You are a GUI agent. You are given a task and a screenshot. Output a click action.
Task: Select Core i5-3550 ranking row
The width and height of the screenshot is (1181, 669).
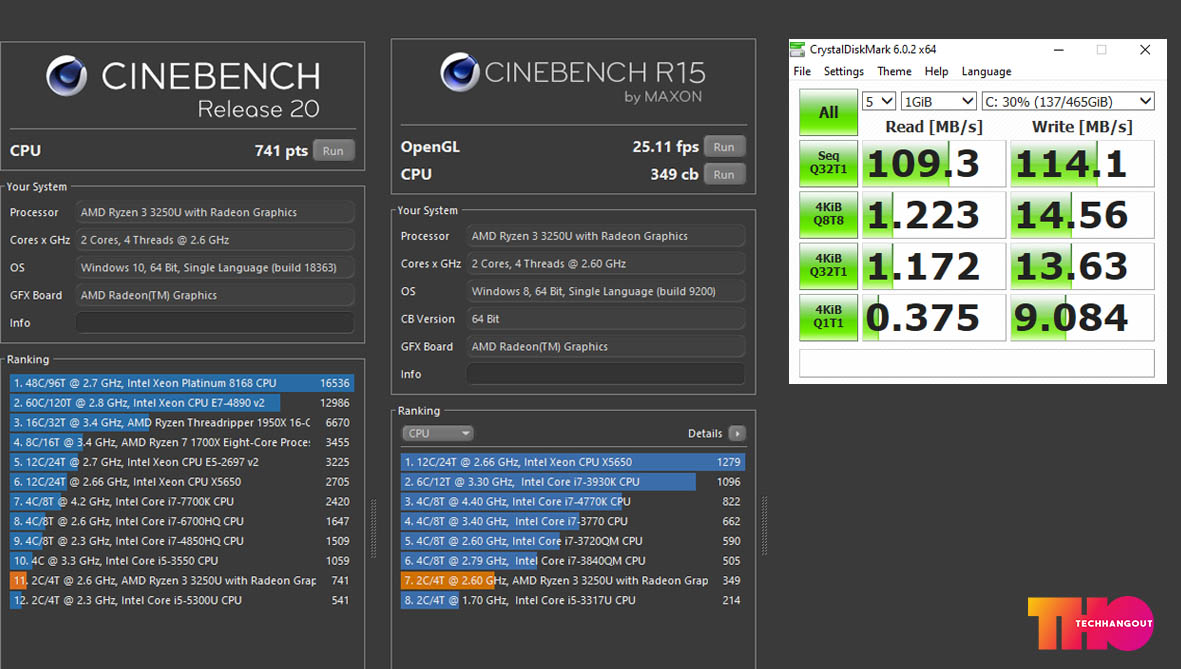[x=182, y=561]
